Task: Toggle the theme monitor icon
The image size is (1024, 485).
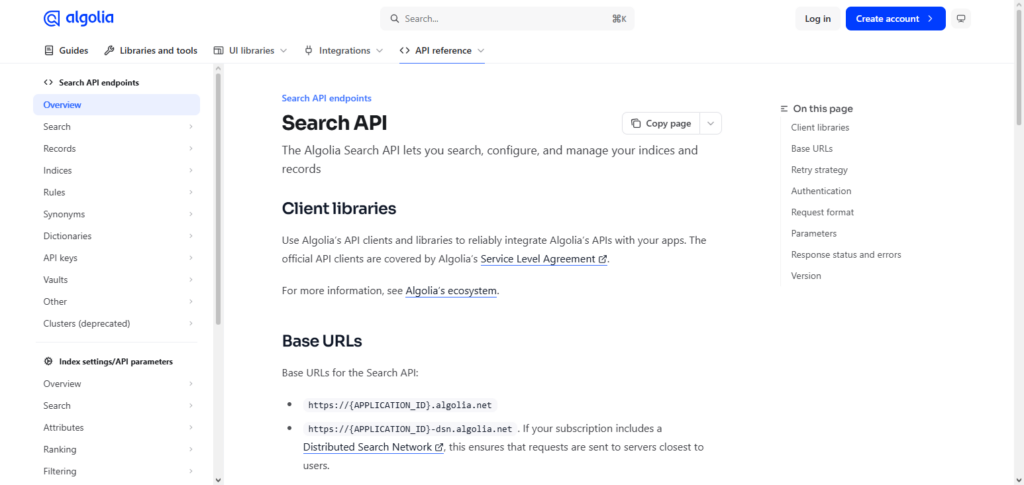Action: 961,19
